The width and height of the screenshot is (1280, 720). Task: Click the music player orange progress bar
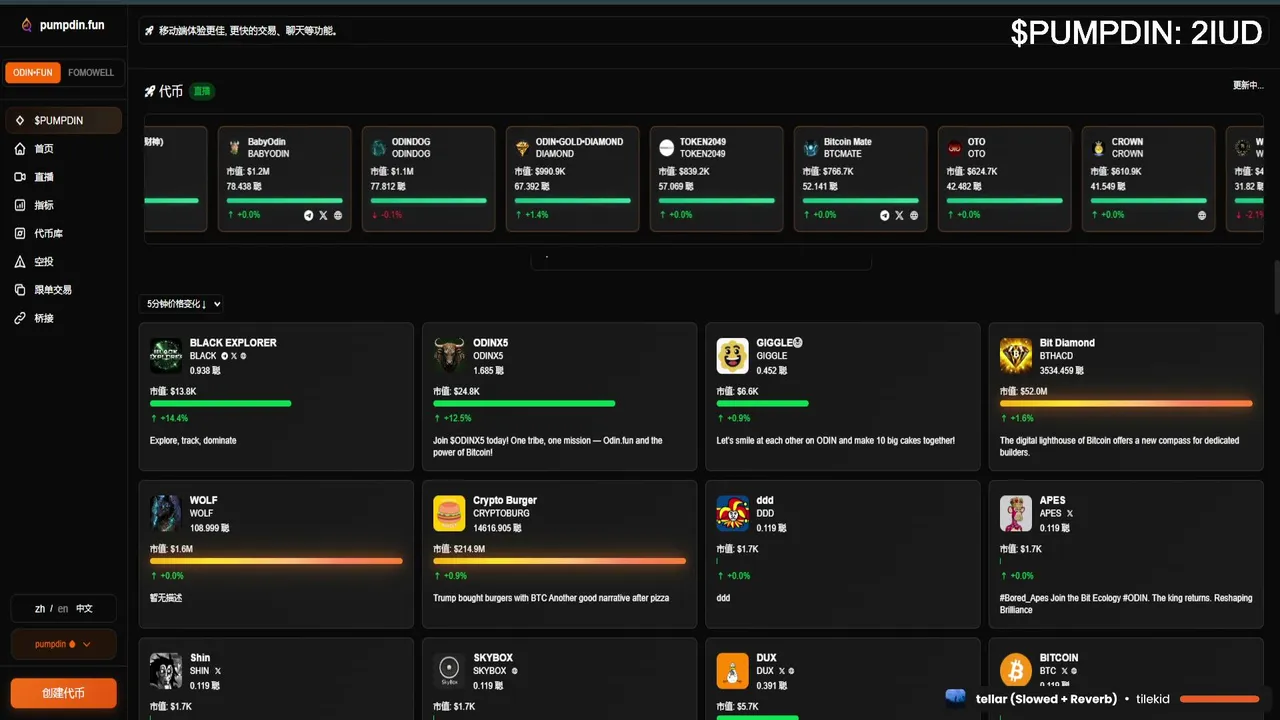pos(1220,699)
